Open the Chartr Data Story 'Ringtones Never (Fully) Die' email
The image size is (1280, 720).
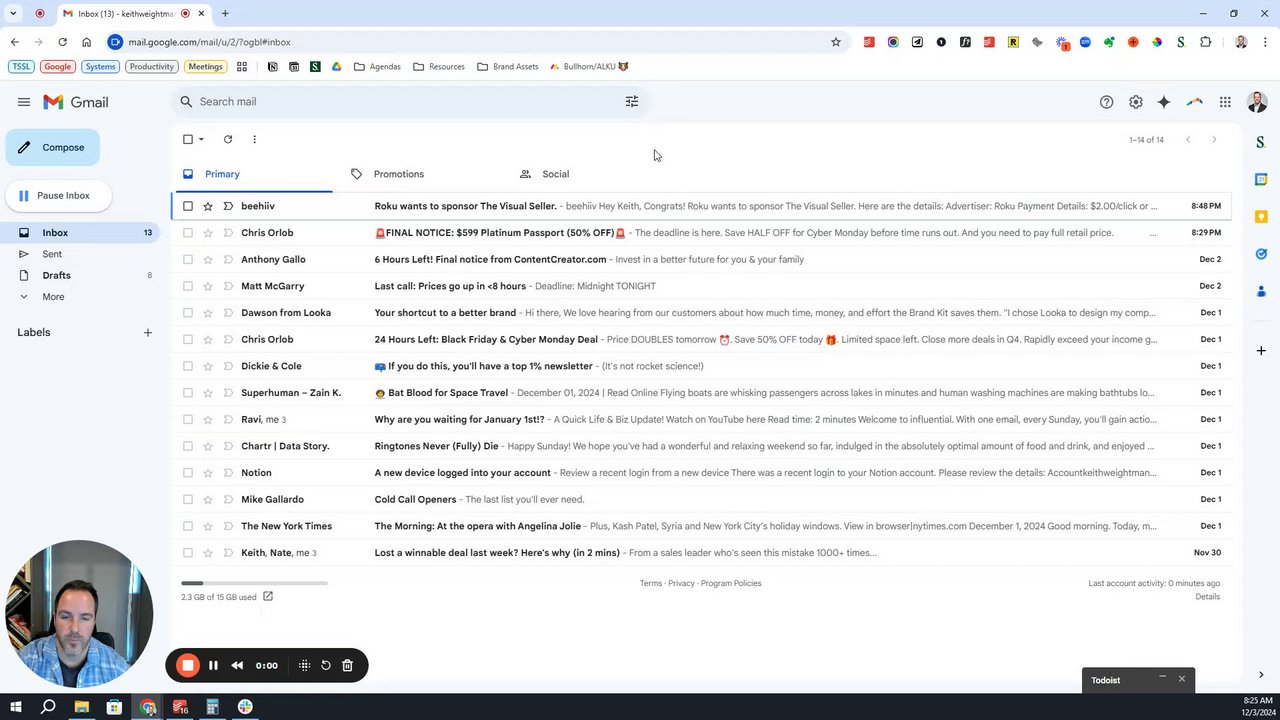(701, 446)
